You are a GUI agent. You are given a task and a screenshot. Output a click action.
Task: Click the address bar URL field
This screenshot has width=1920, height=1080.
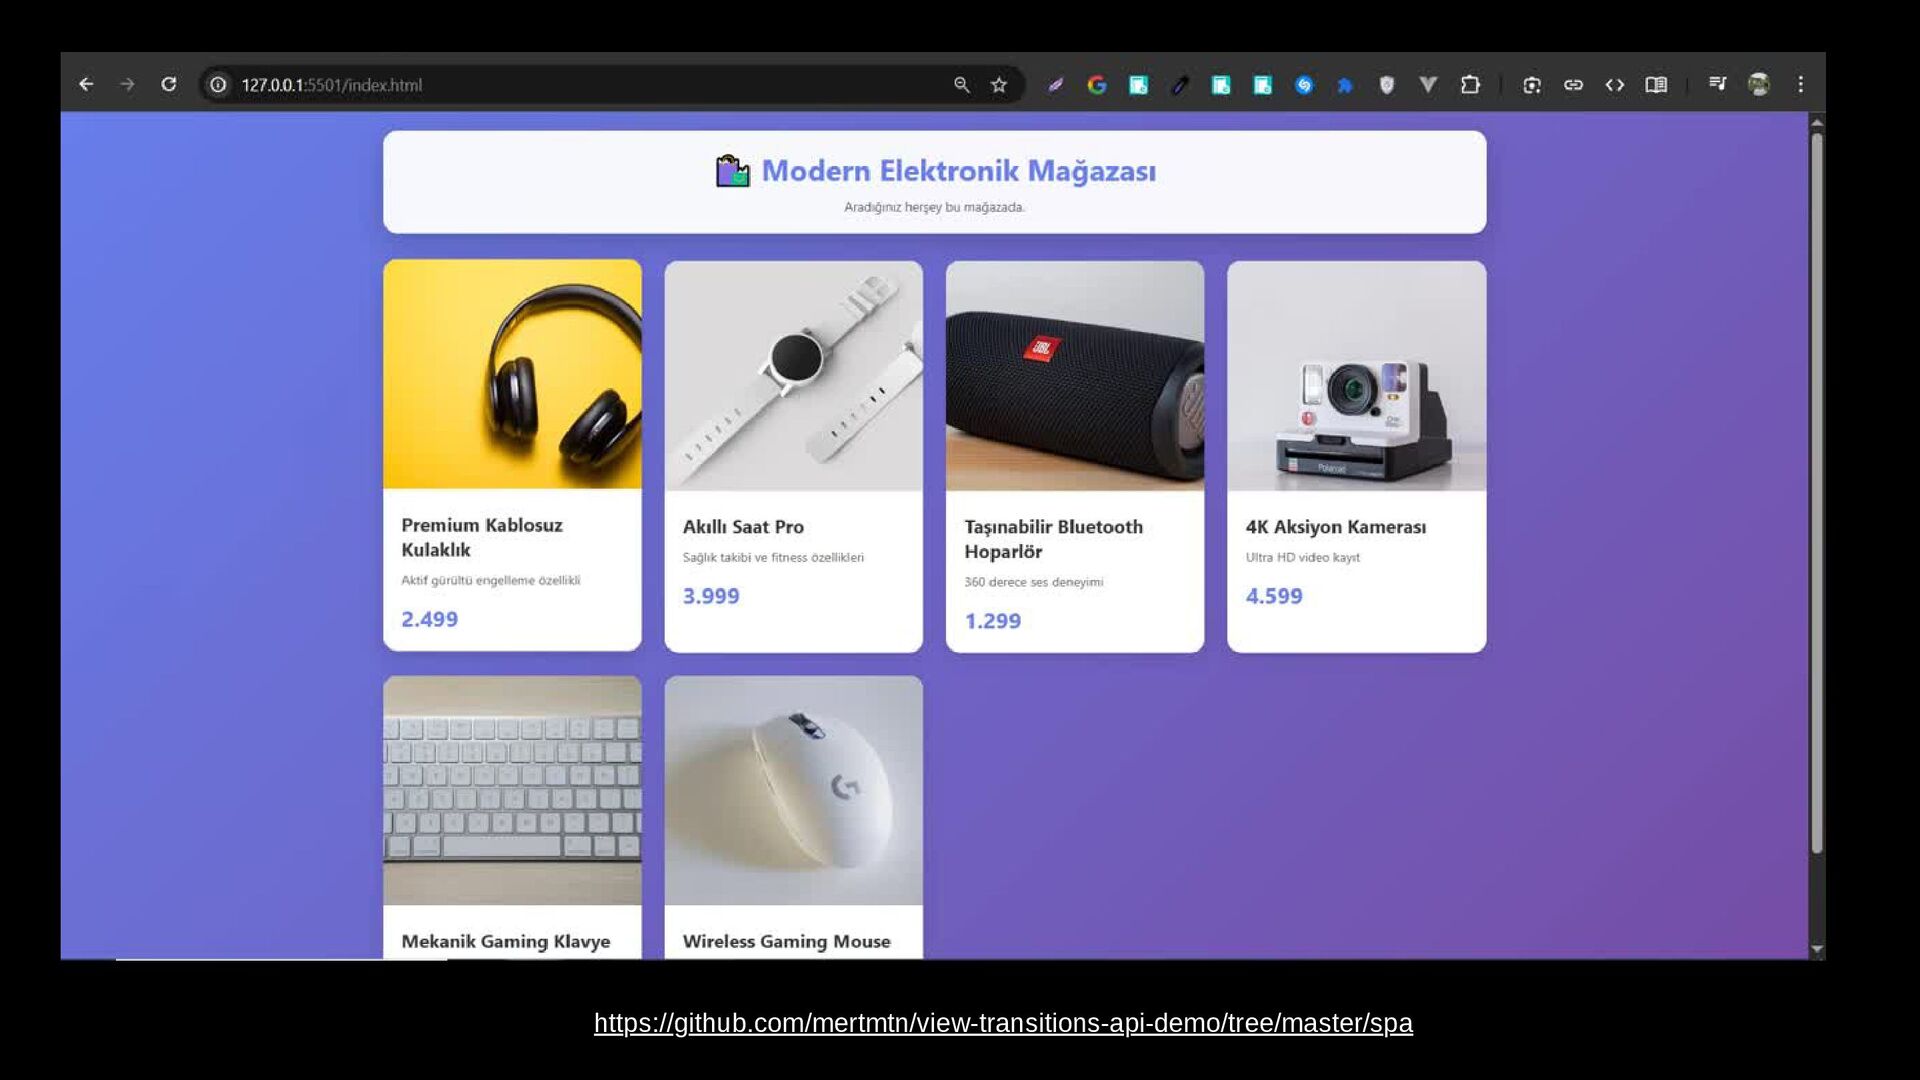click(x=580, y=85)
